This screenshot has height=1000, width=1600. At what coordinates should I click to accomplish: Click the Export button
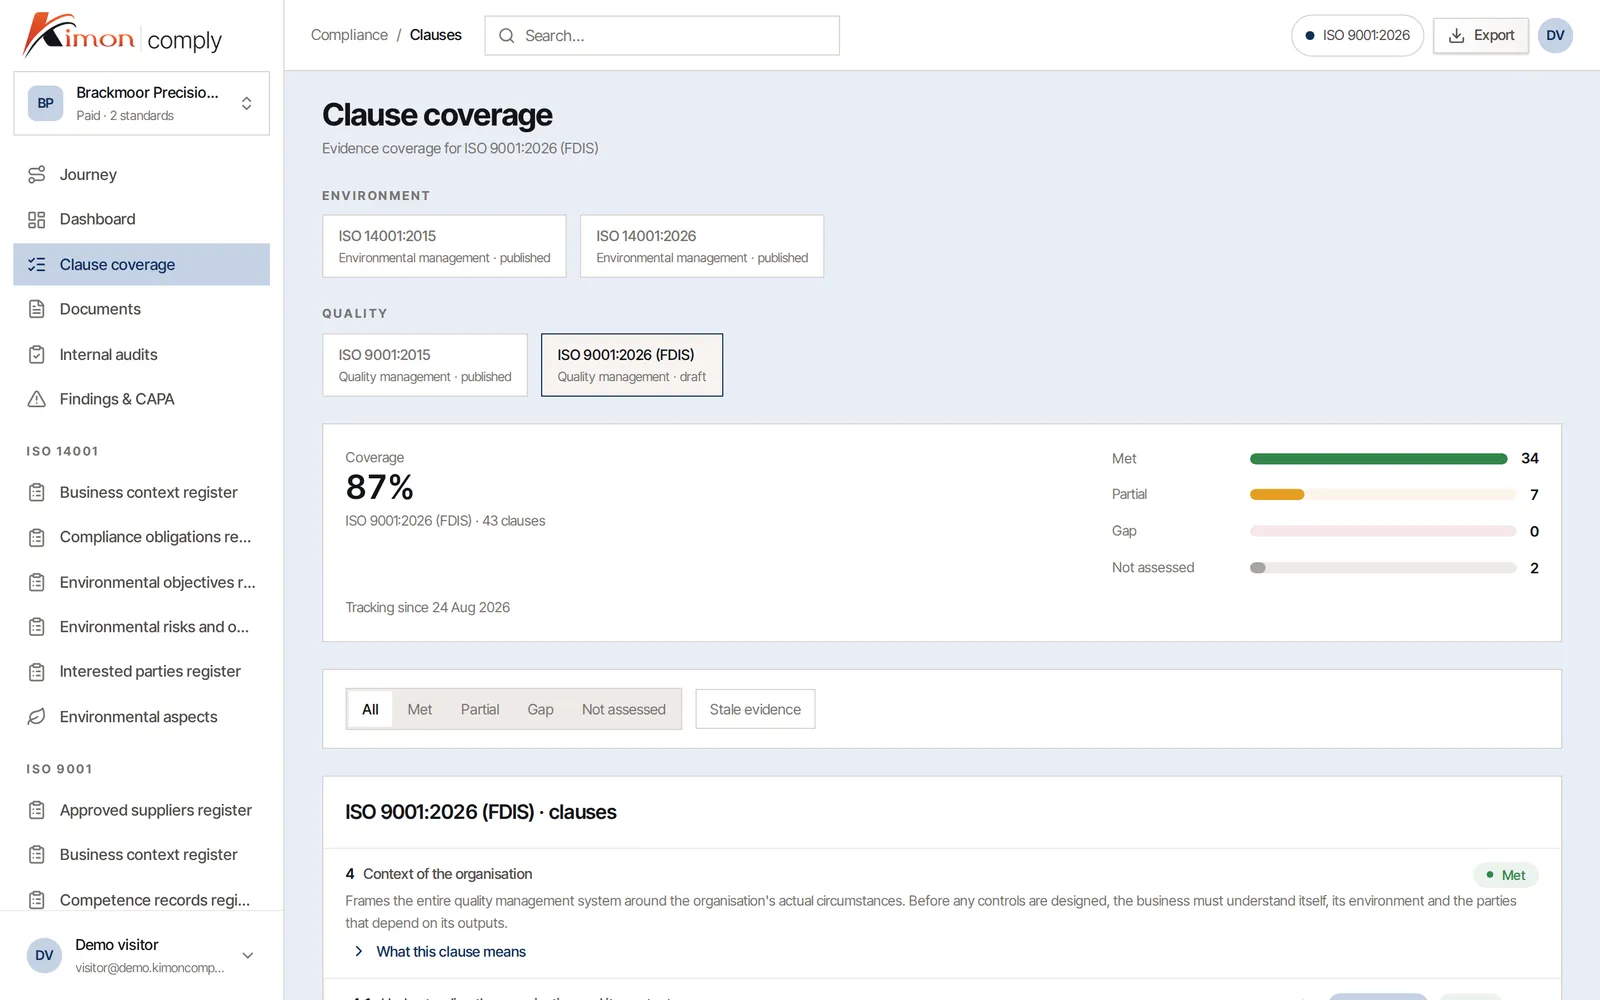[x=1481, y=35]
